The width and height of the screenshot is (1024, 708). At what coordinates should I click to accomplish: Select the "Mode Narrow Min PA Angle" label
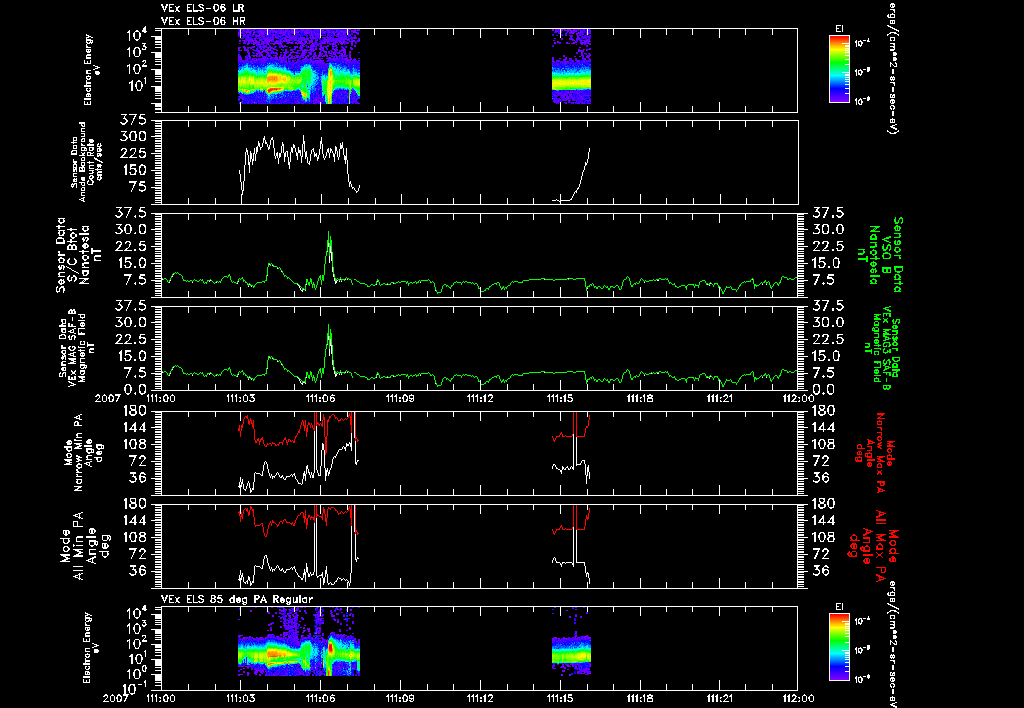click(x=83, y=452)
